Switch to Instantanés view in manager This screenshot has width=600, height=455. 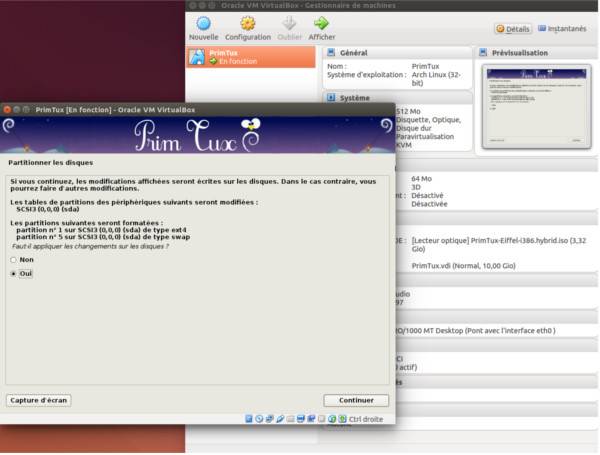(x=562, y=29)
